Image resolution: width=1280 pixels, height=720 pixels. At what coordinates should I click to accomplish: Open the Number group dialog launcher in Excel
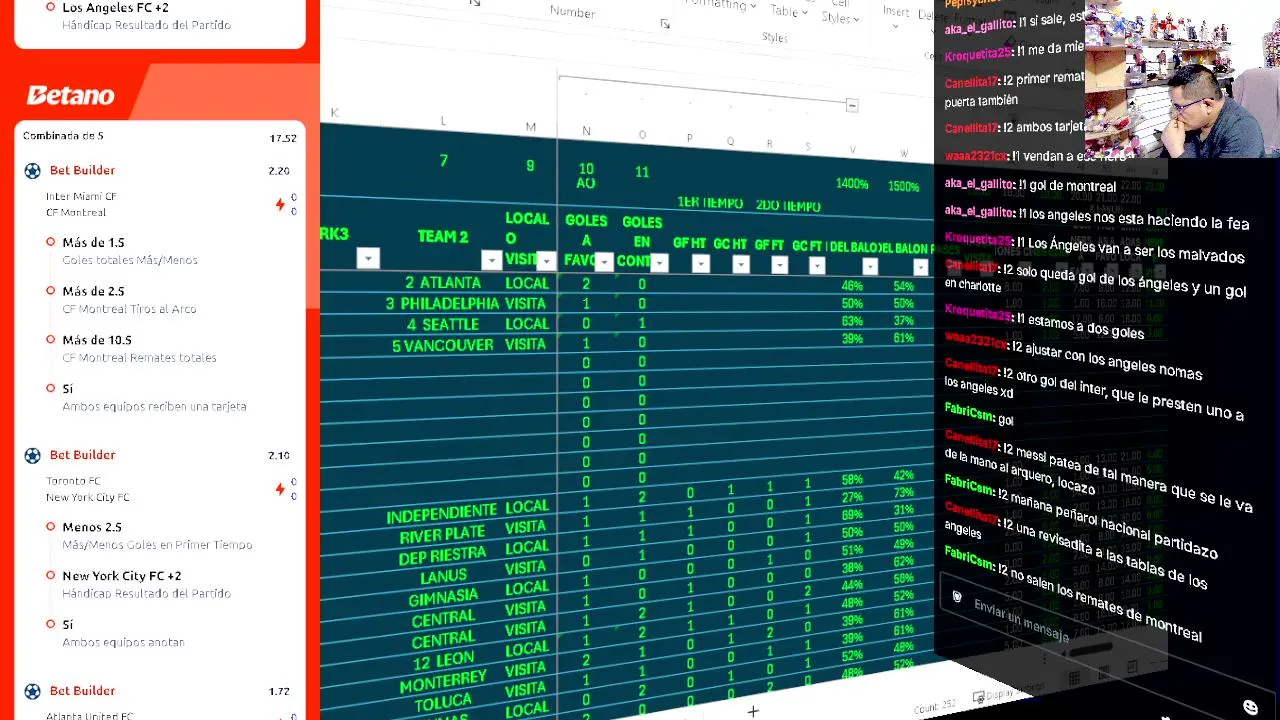coord(665,24)
